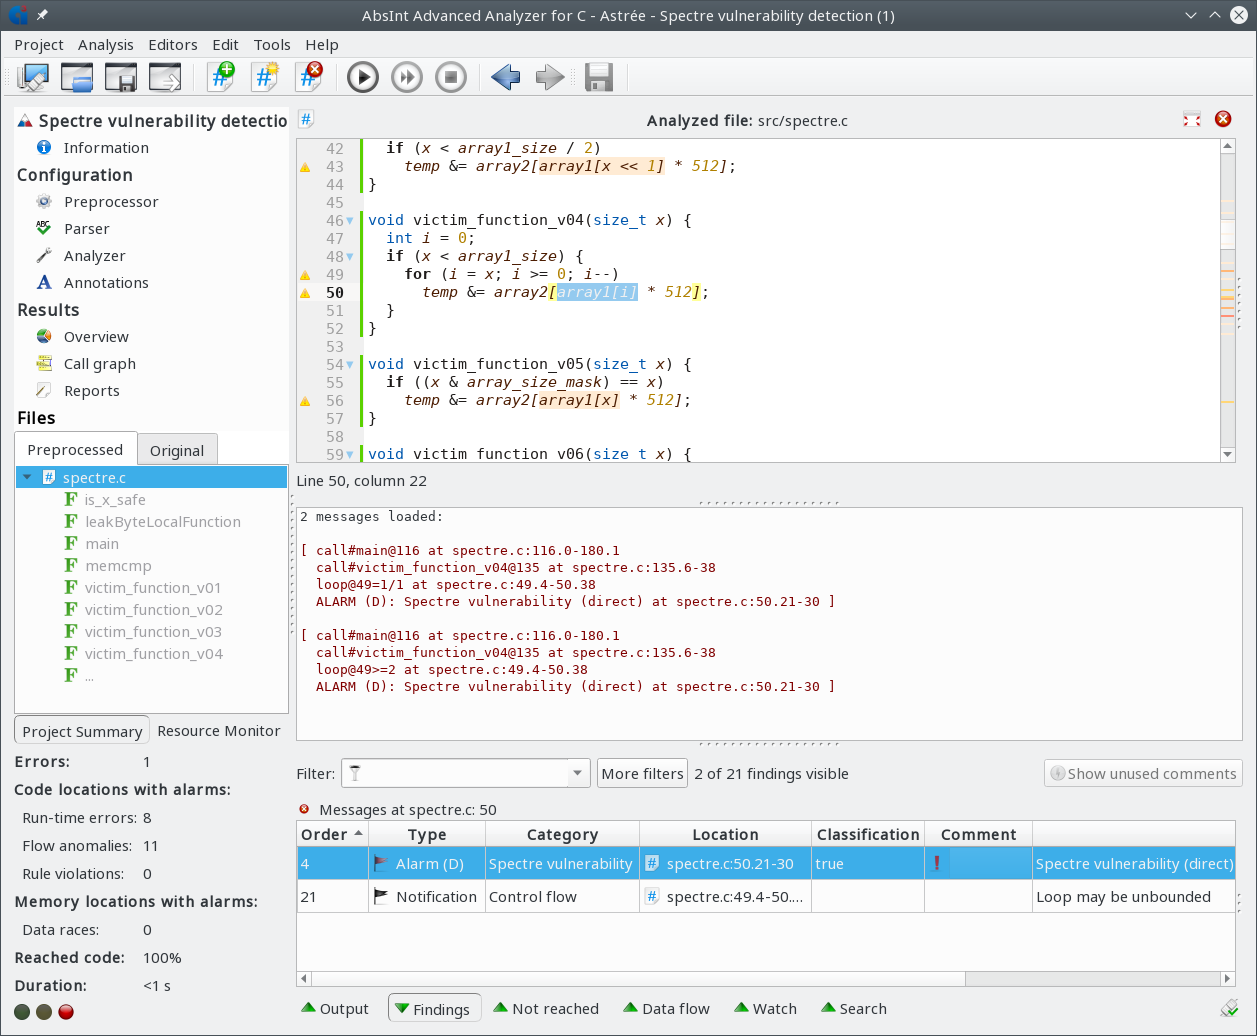The image size is (1257, 1036).
Task: Click the exclamation mark in the Comment column
Action: tap(937, 863)
